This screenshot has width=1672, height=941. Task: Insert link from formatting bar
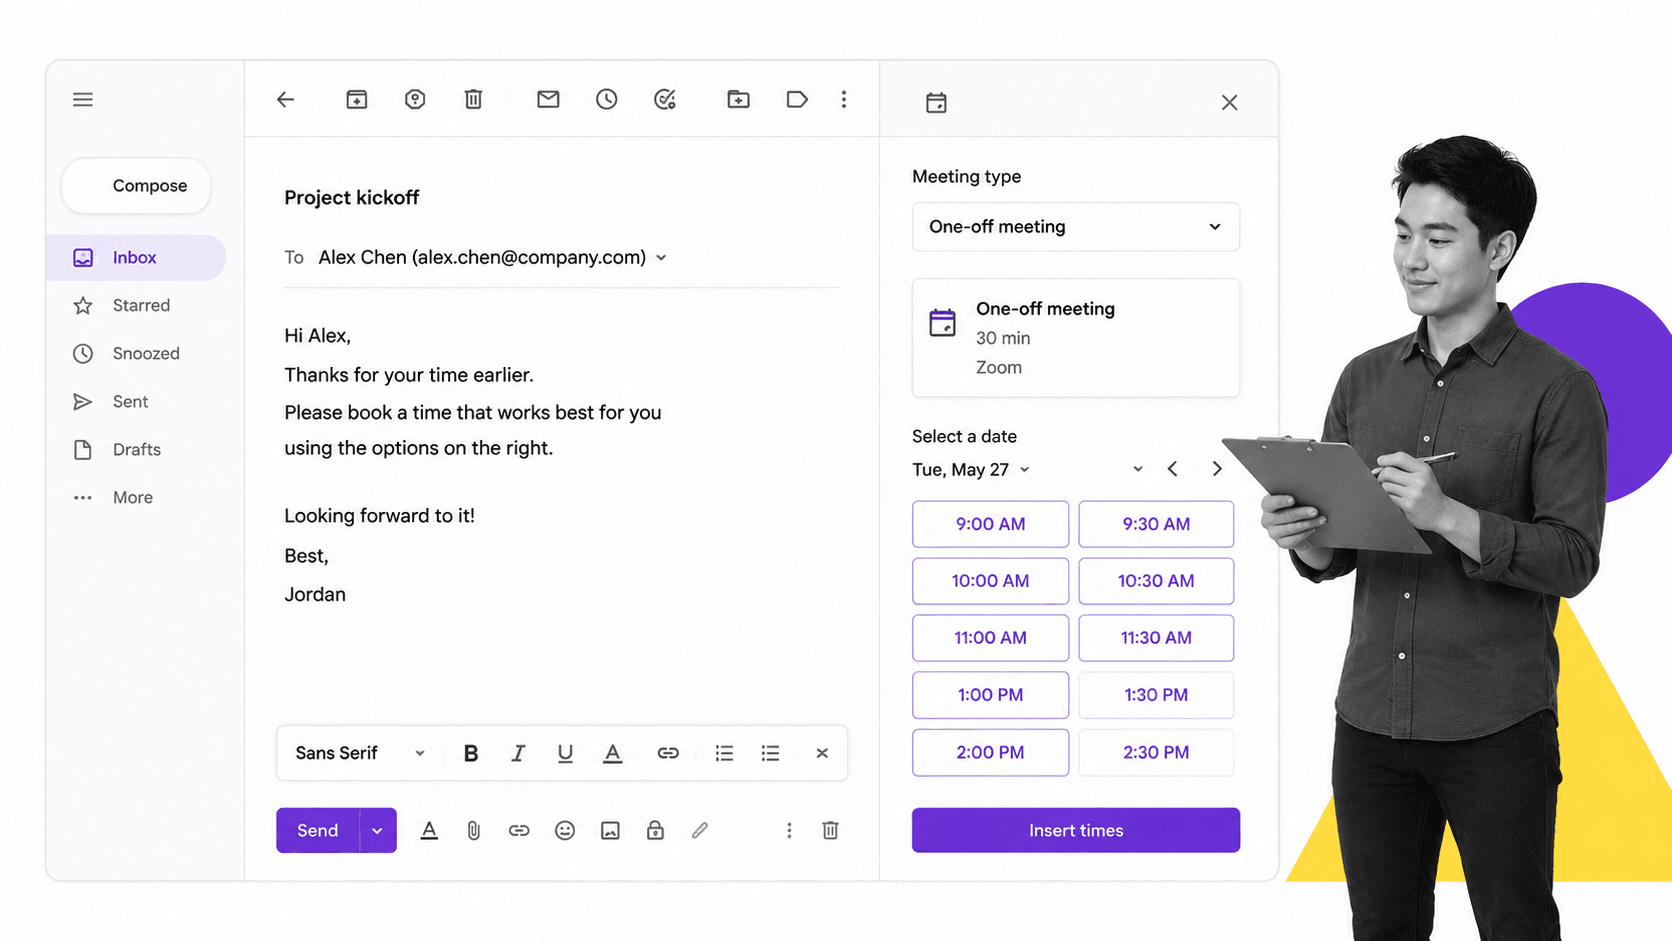[x=668, y=753]
